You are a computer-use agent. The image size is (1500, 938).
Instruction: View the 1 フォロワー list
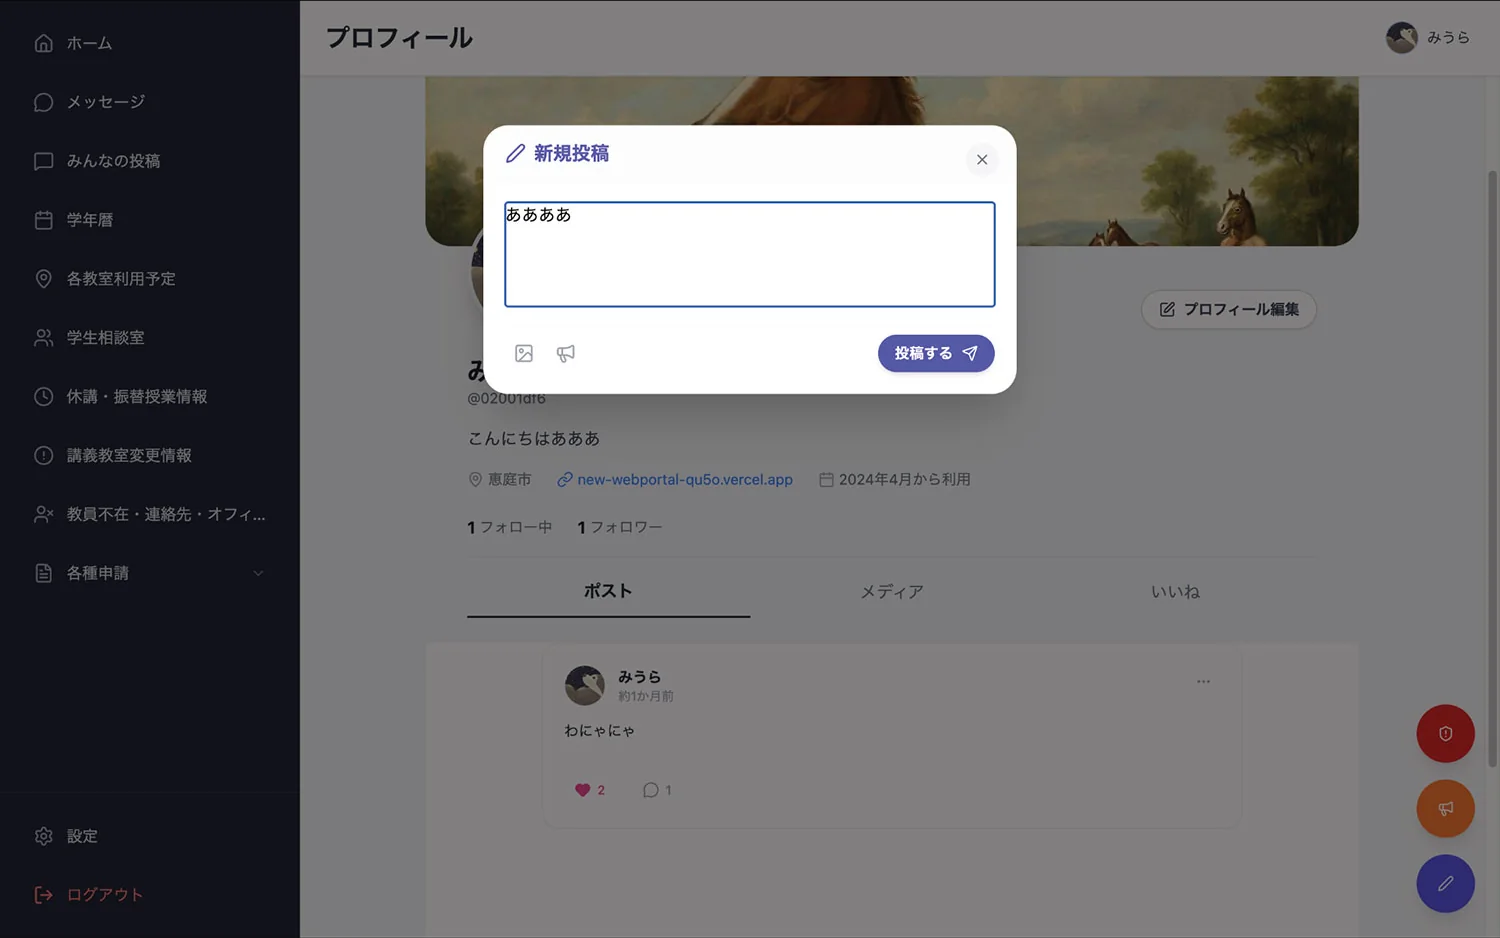(619, 527)
